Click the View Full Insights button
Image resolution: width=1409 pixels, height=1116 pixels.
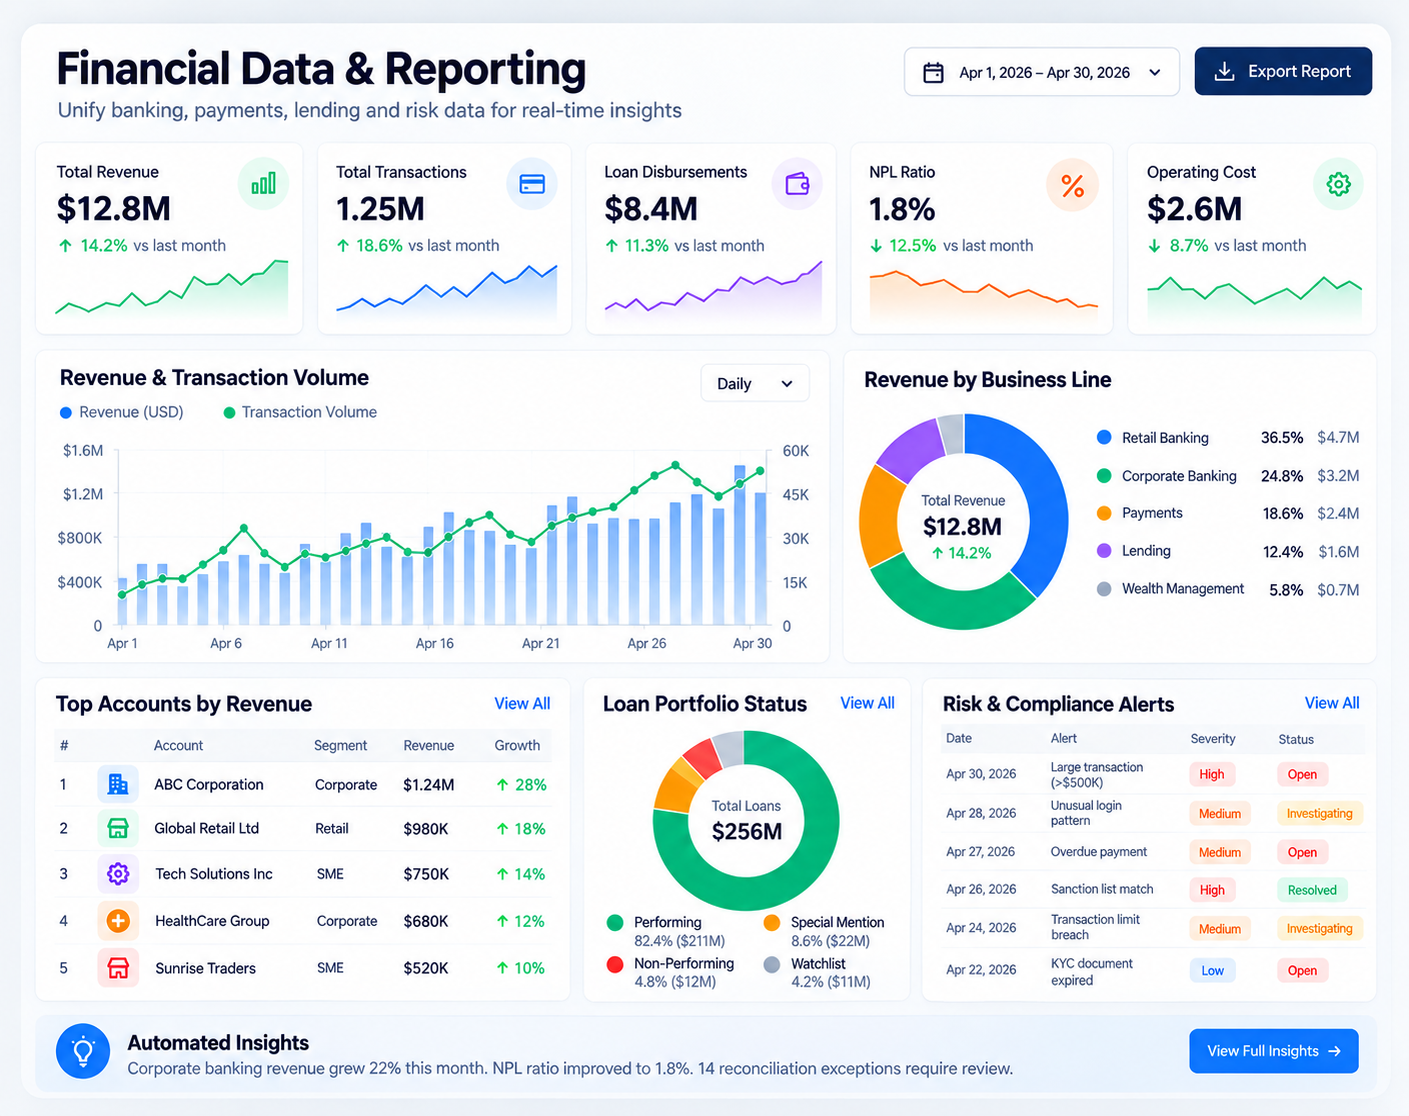coord(1273,1051)
